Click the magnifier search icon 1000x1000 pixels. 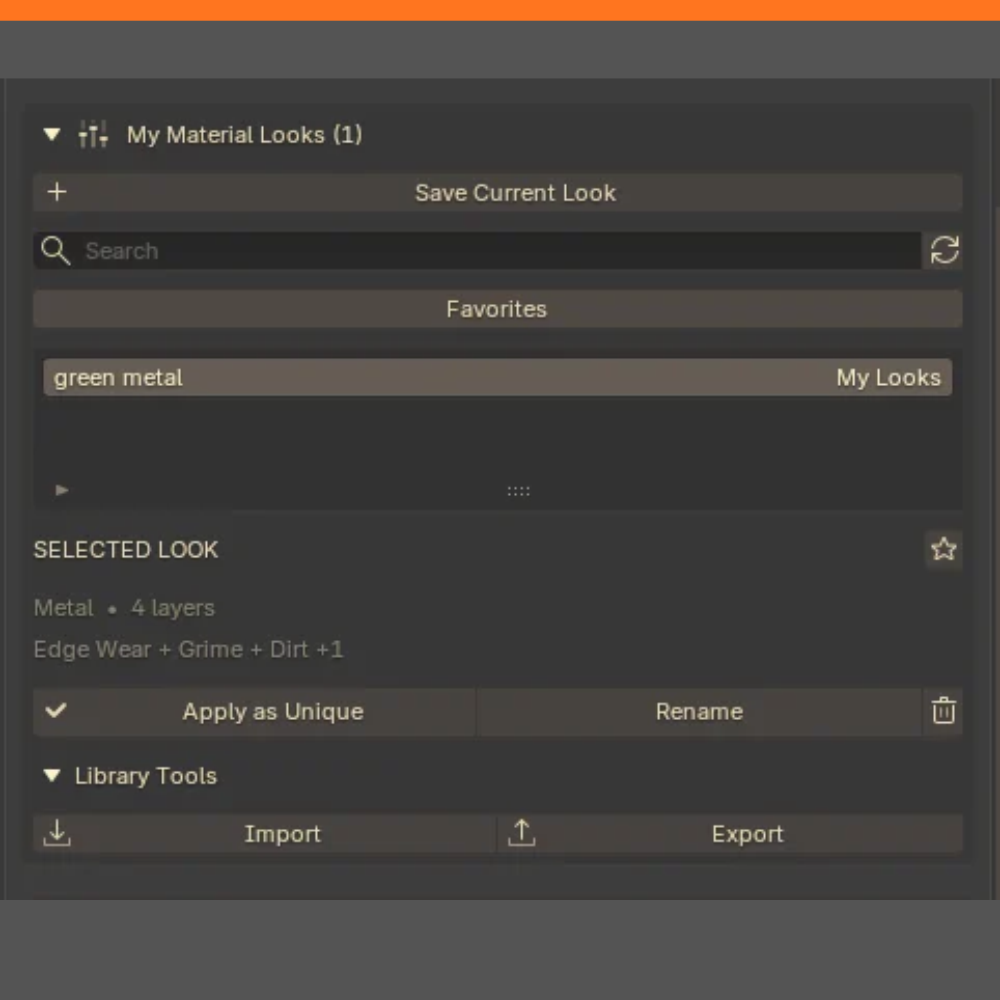click(55, 250)
